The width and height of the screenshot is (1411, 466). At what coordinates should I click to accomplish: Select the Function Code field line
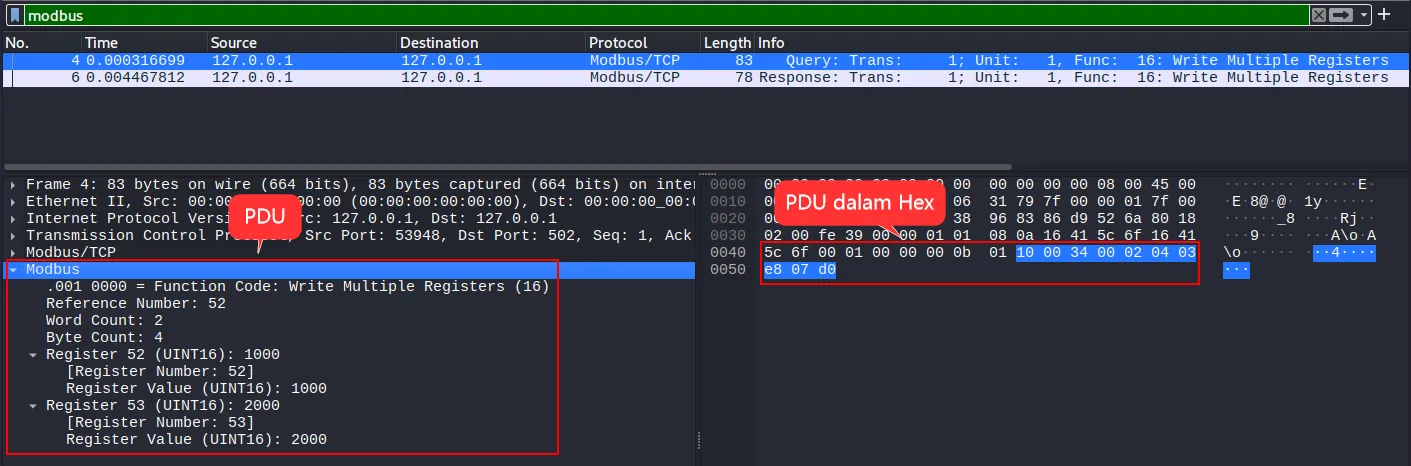pos(298,287)
